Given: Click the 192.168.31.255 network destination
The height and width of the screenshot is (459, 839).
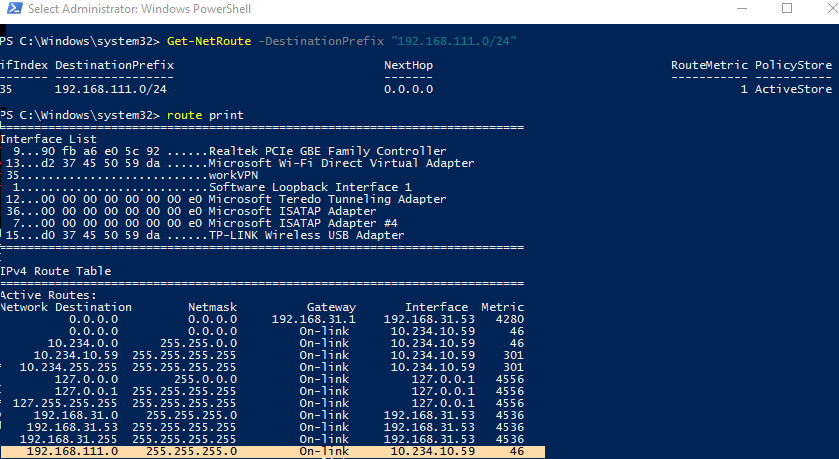Looking at the screenshot, I should point(68,439).
